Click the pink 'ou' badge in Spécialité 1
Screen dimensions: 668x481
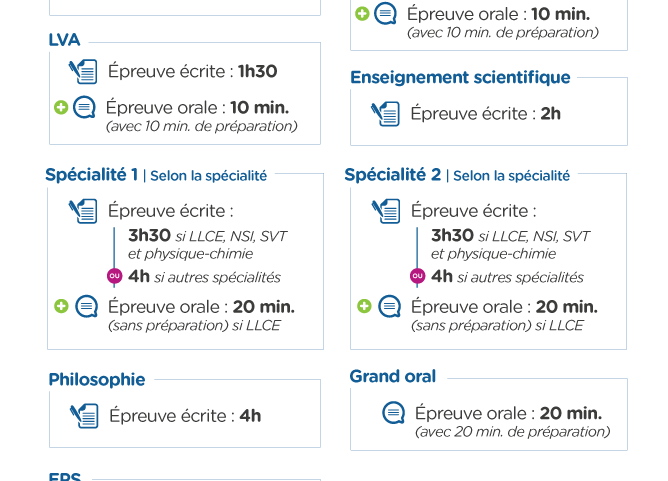115,276
